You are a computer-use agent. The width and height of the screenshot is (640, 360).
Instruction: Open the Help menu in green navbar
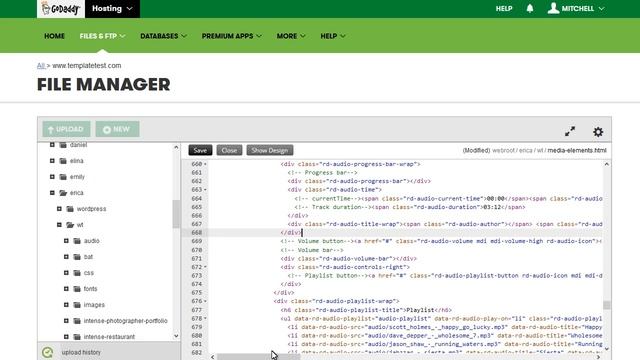point(333,36)
